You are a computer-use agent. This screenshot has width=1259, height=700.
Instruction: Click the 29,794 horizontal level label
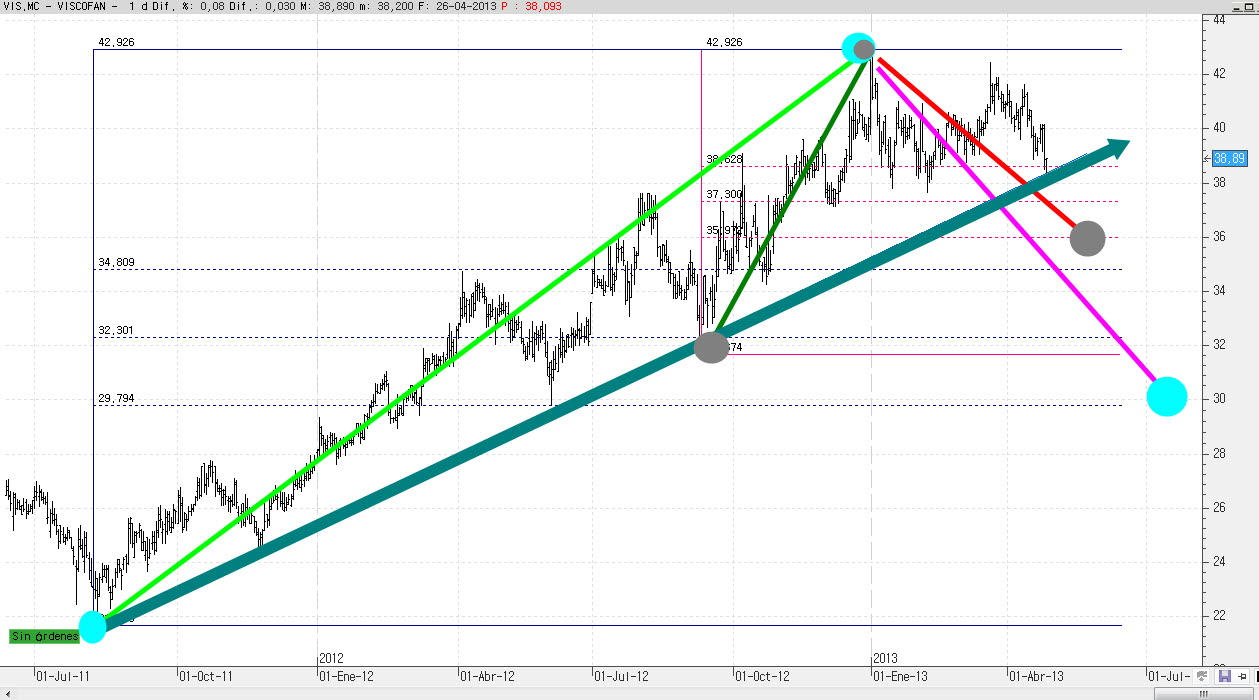tap(116, 399)
